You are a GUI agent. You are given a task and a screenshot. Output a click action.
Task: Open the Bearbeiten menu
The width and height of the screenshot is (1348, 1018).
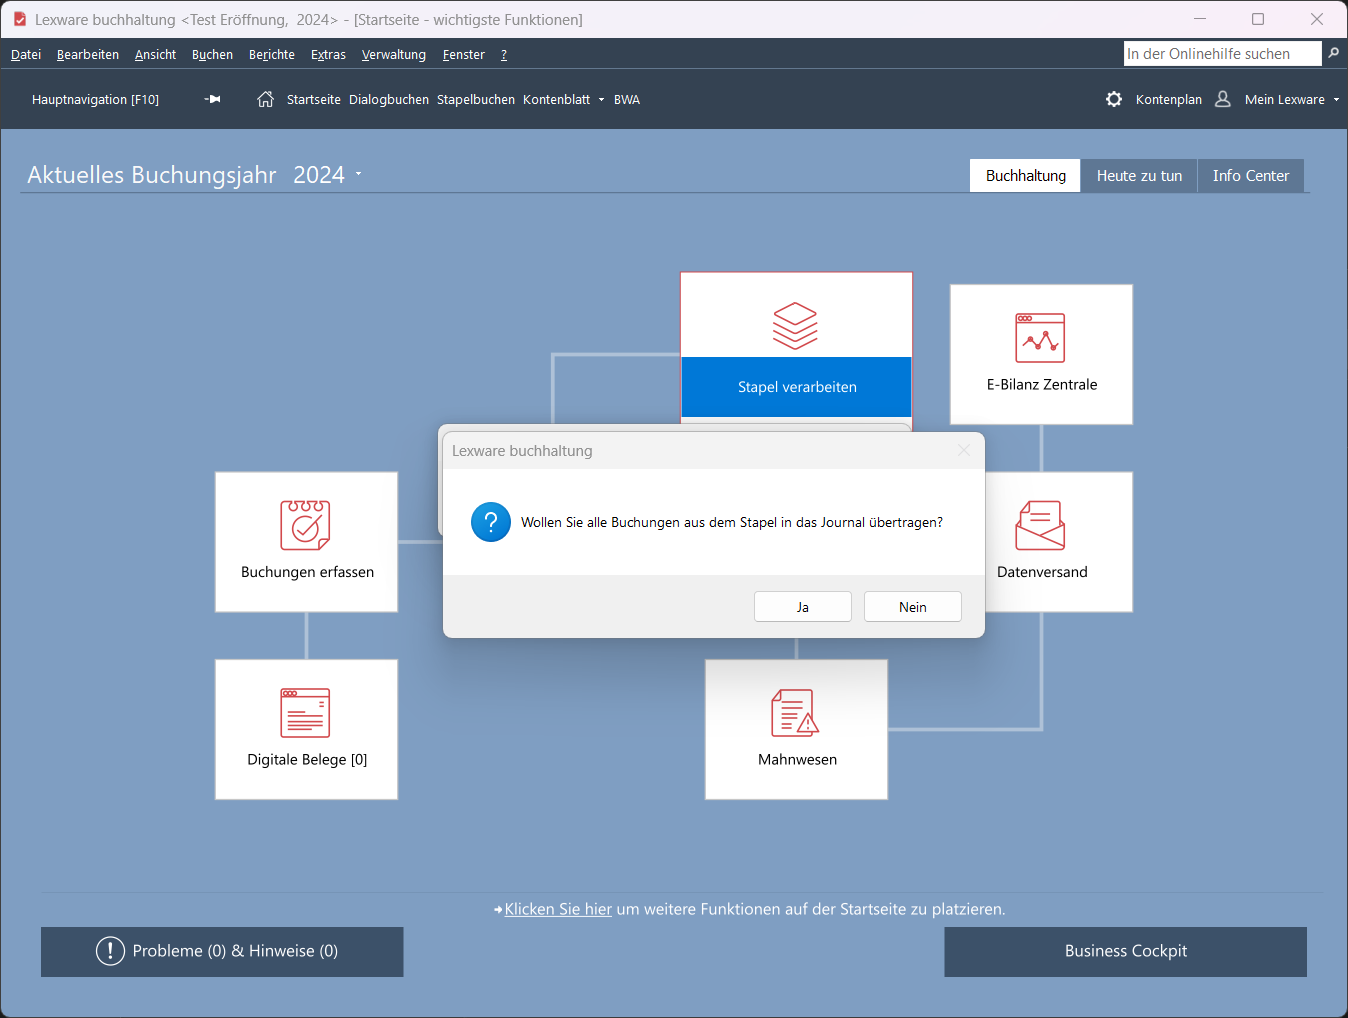tap(88, 55)
